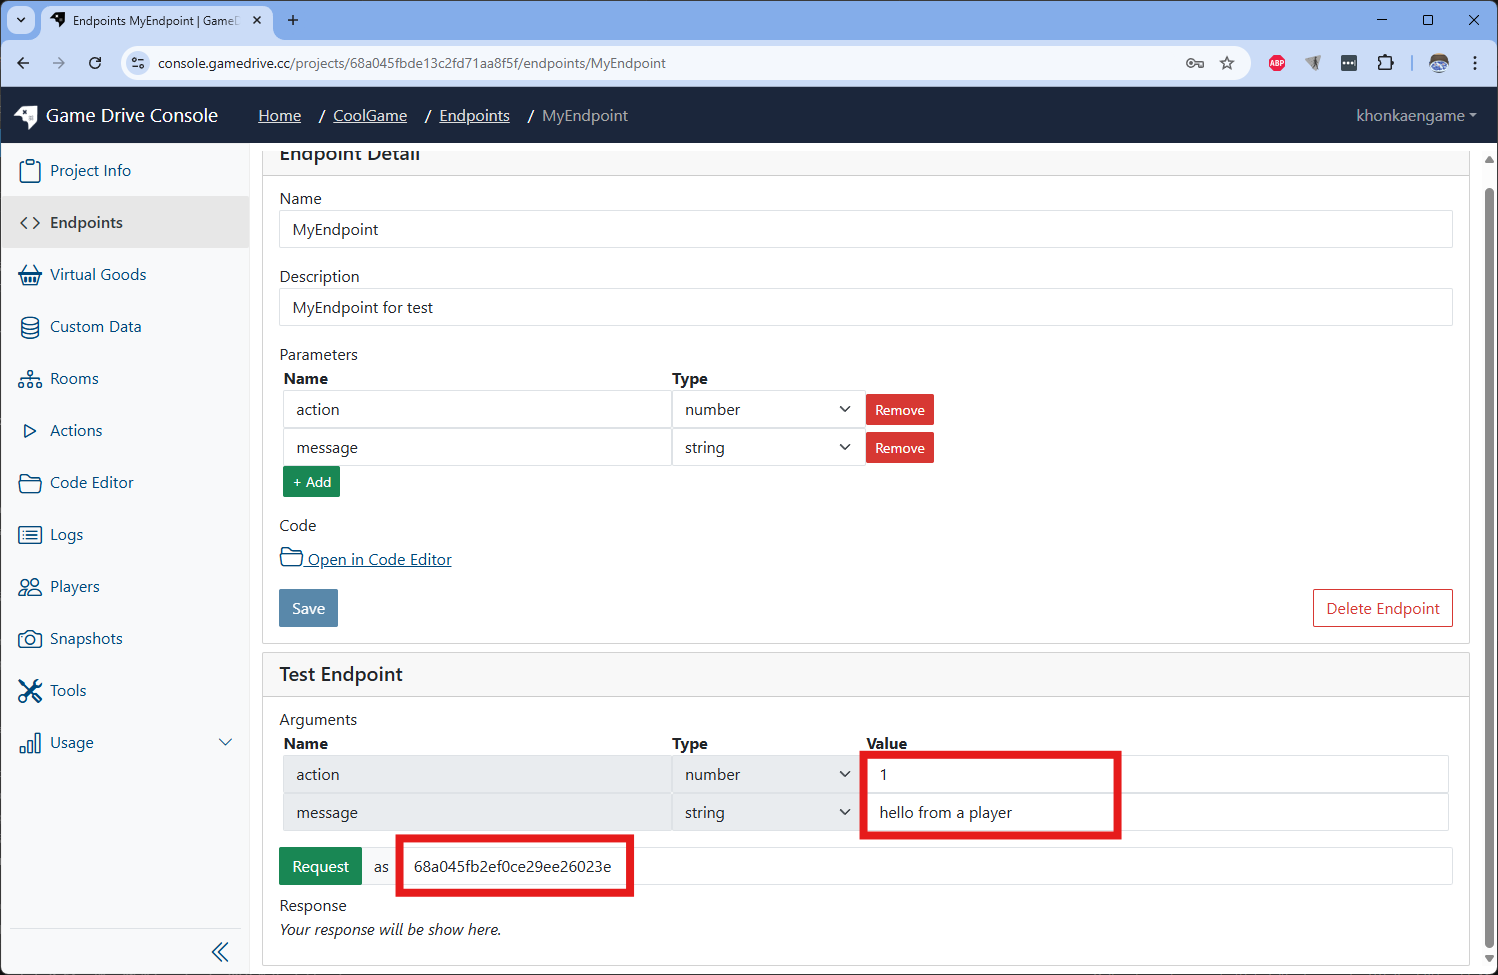The image size is (1498, 975).
Task: Click the khonkaengame account menu
Action: tap(1415, 115)
